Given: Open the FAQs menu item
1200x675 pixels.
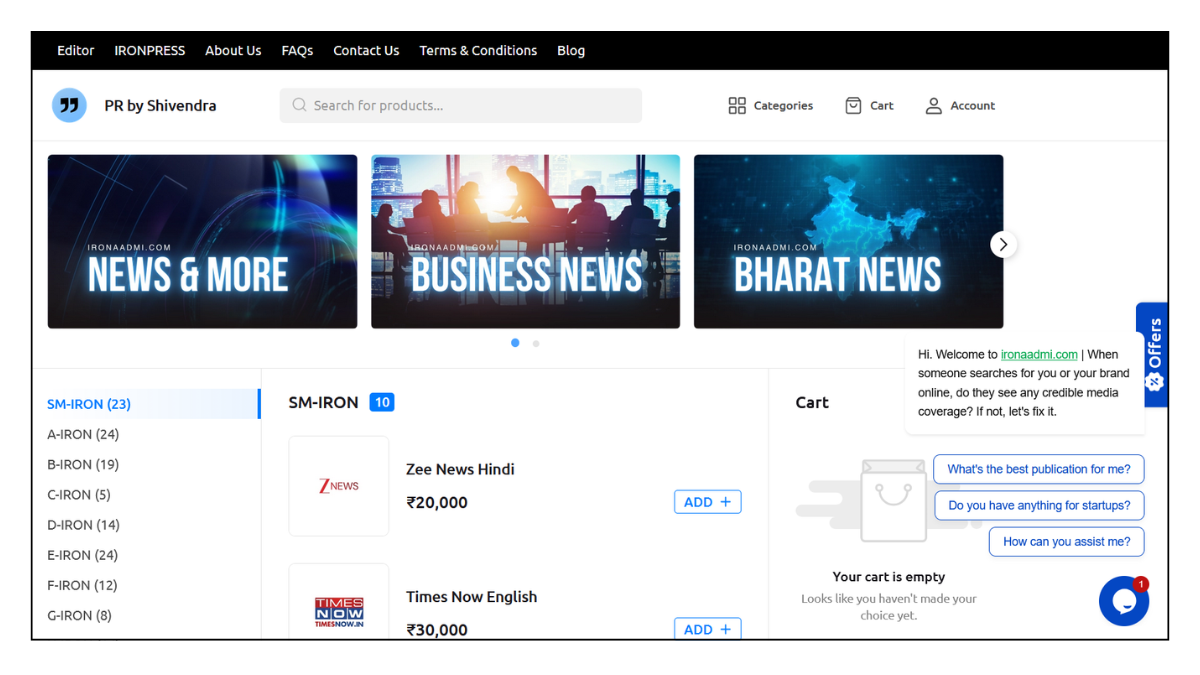Looking at the screenshot, I should click(x=297, y=50).
